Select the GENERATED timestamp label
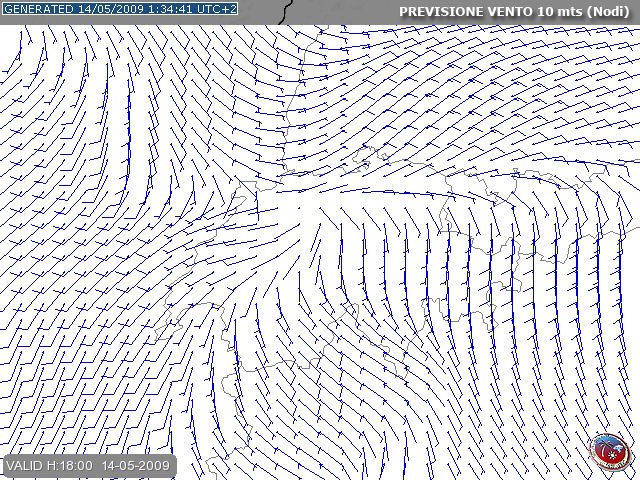This screenshot has height=480, width=640. pos(120,9)
